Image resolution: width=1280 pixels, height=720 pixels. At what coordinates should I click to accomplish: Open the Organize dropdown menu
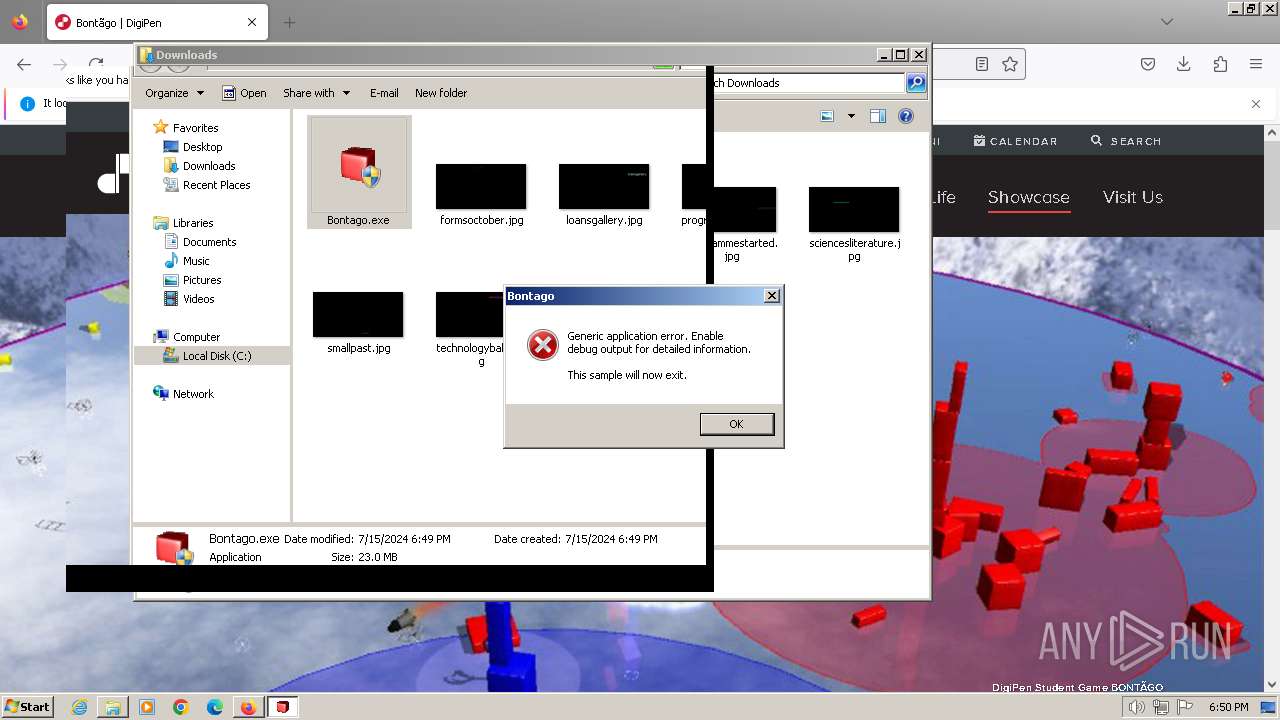click(x=174, y=93)
